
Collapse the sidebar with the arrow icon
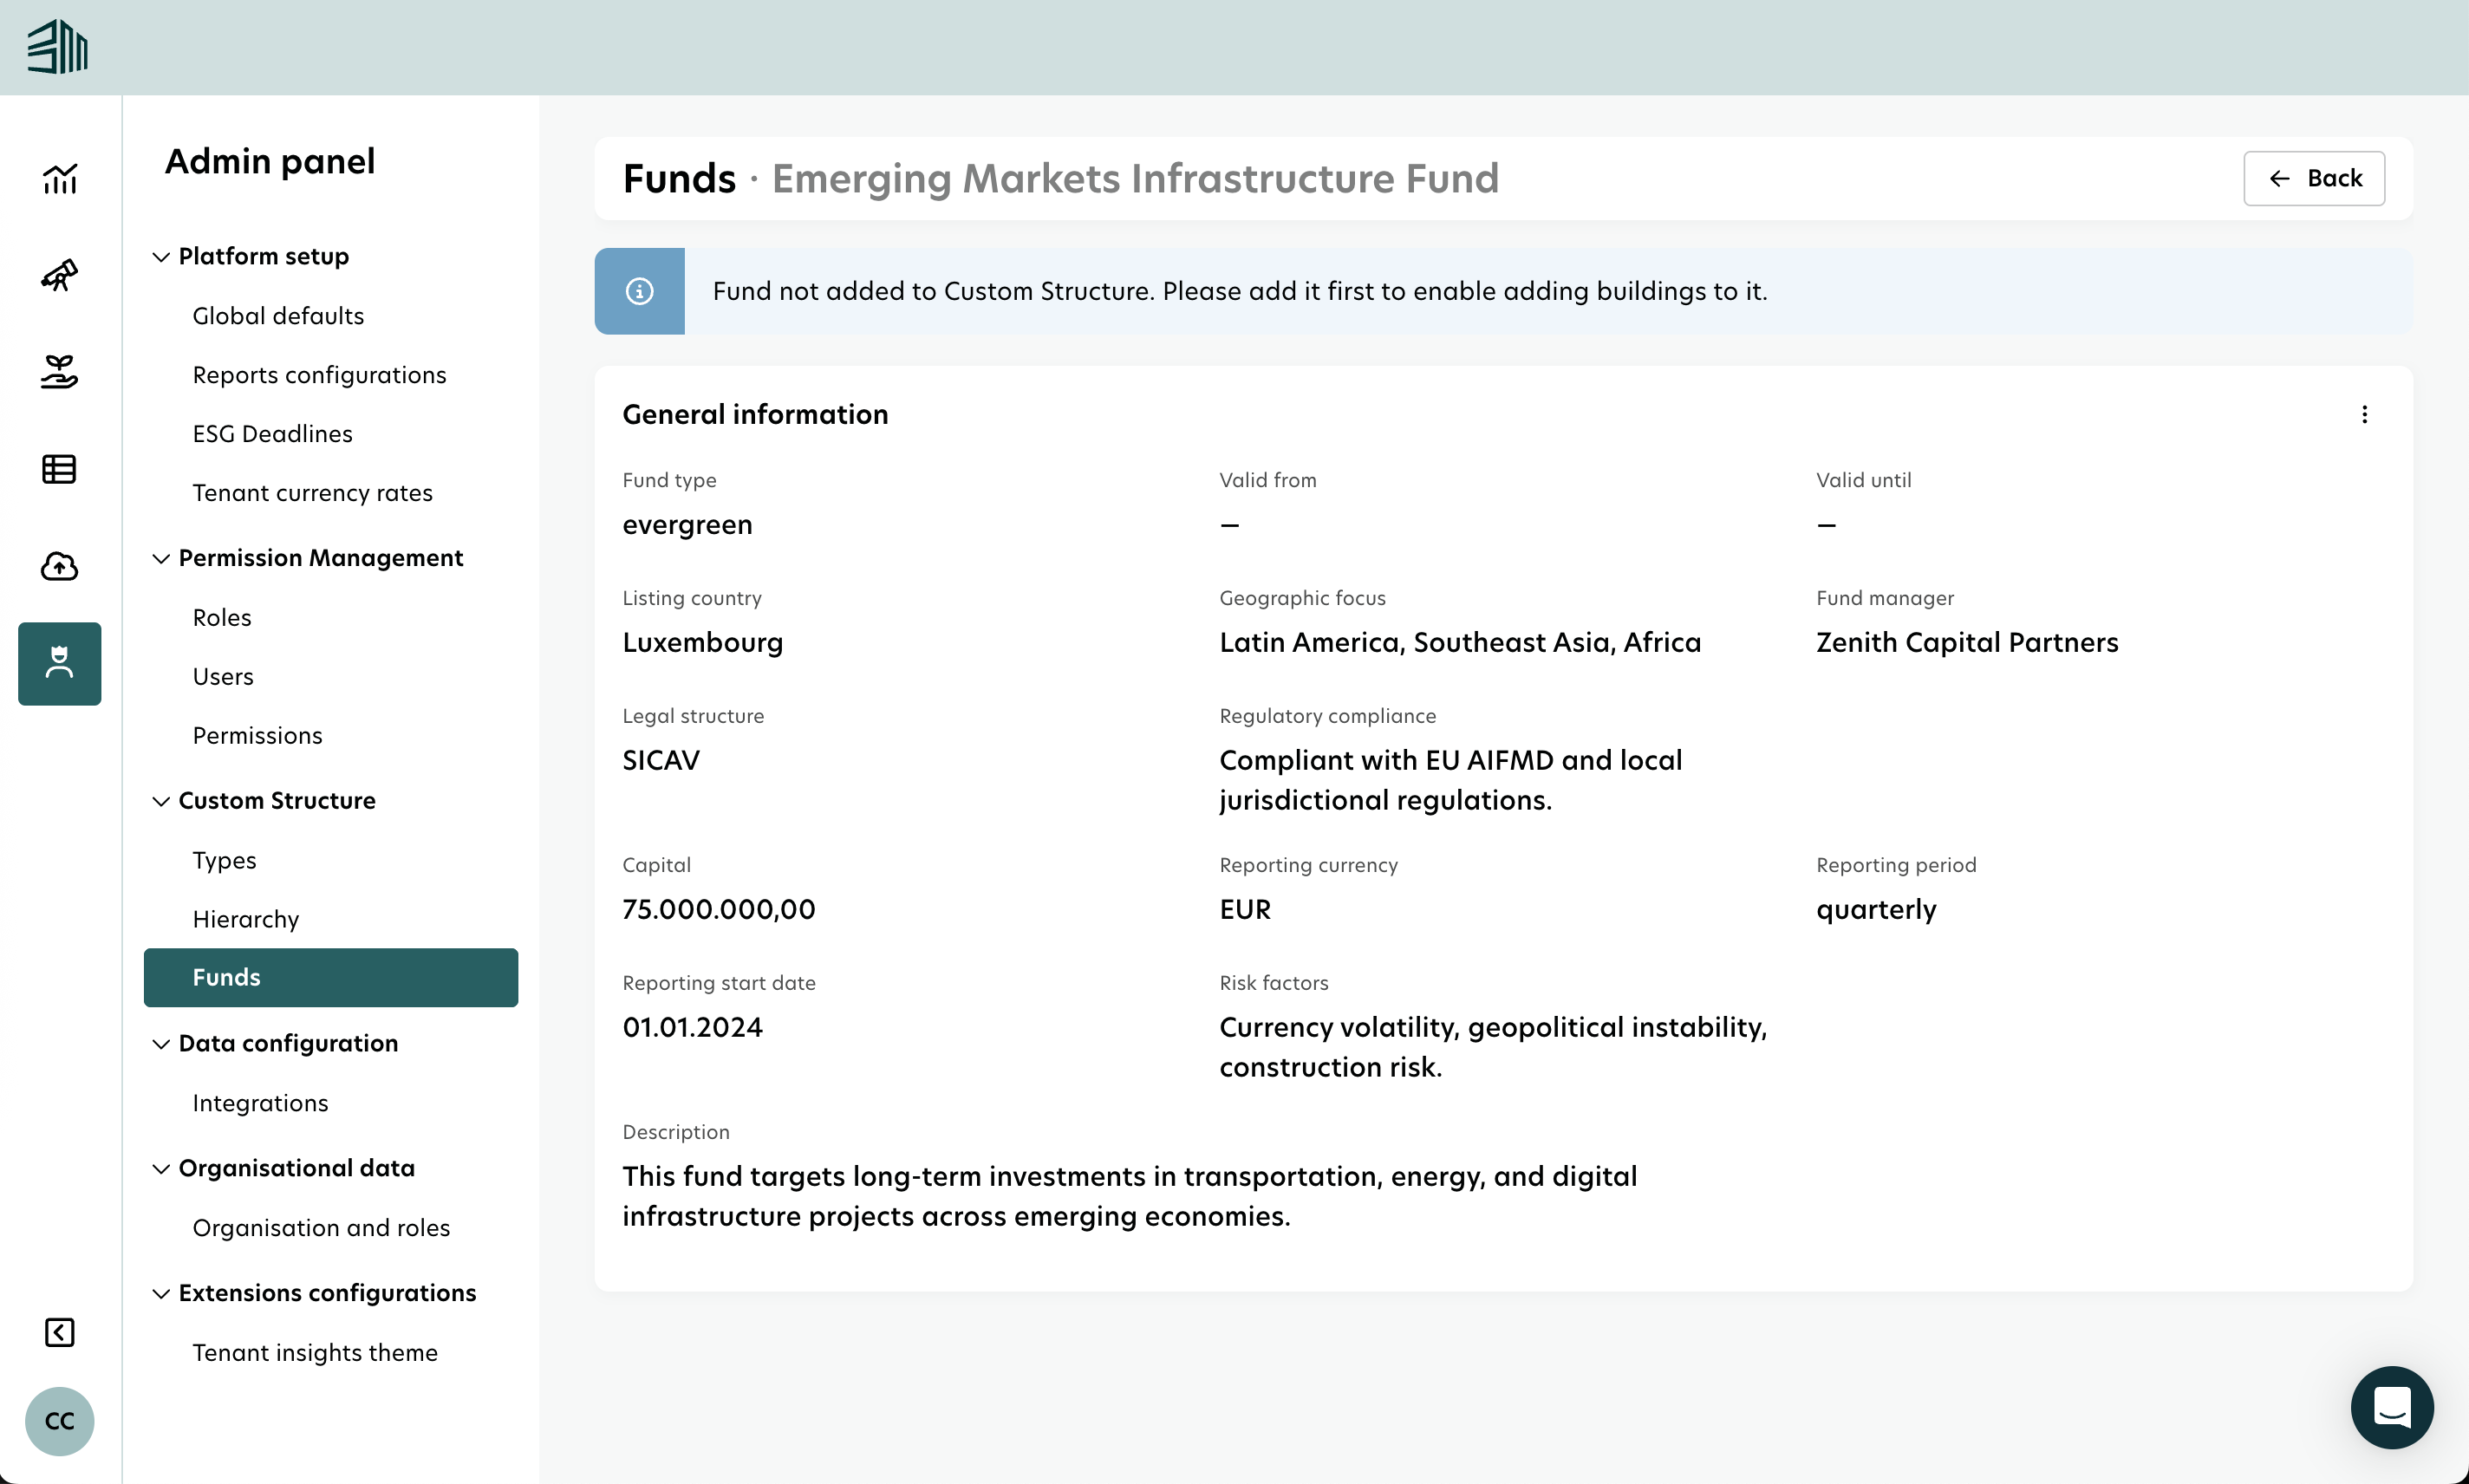click(x=59, y=1332)
